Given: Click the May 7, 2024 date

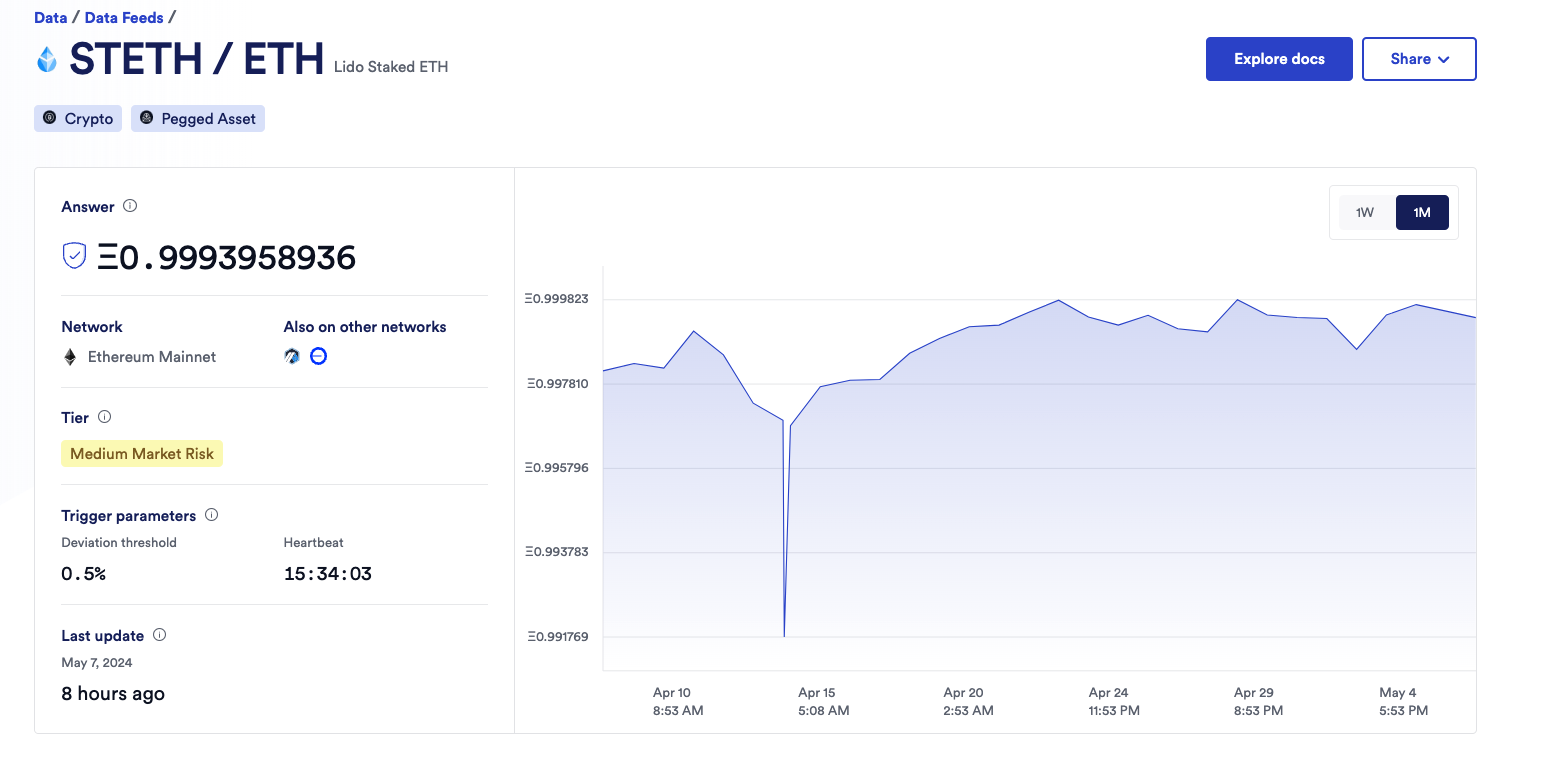Looking at the screenshot, I should [x=97, y=662].
